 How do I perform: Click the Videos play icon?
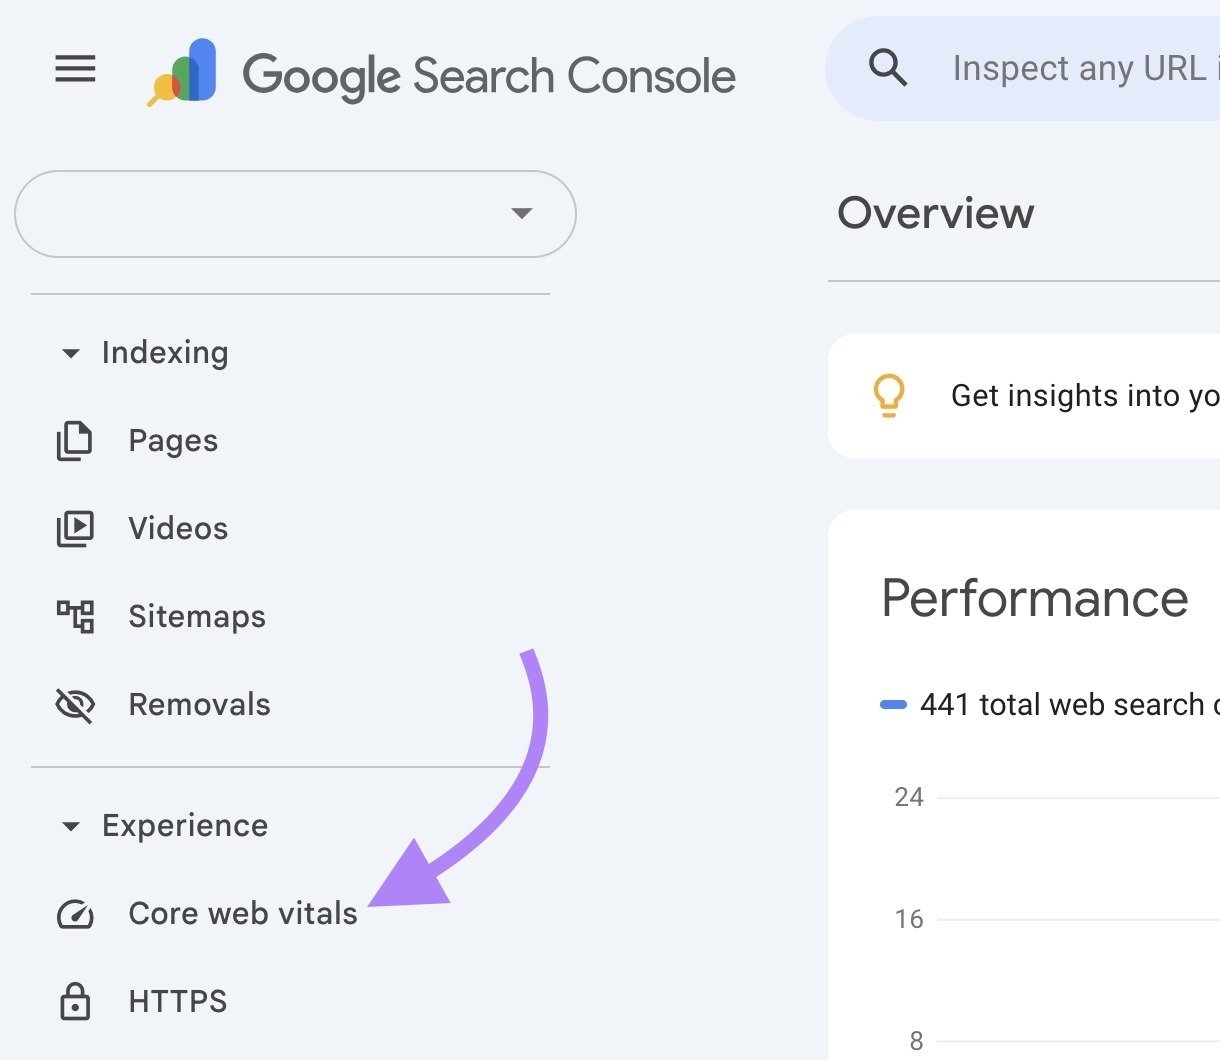pyautogui.click(x=75, y=529)
